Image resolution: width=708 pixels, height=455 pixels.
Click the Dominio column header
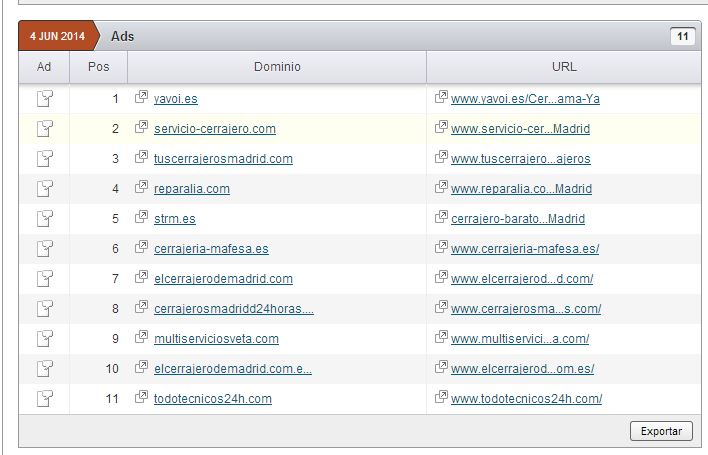[x=277, y=67]
